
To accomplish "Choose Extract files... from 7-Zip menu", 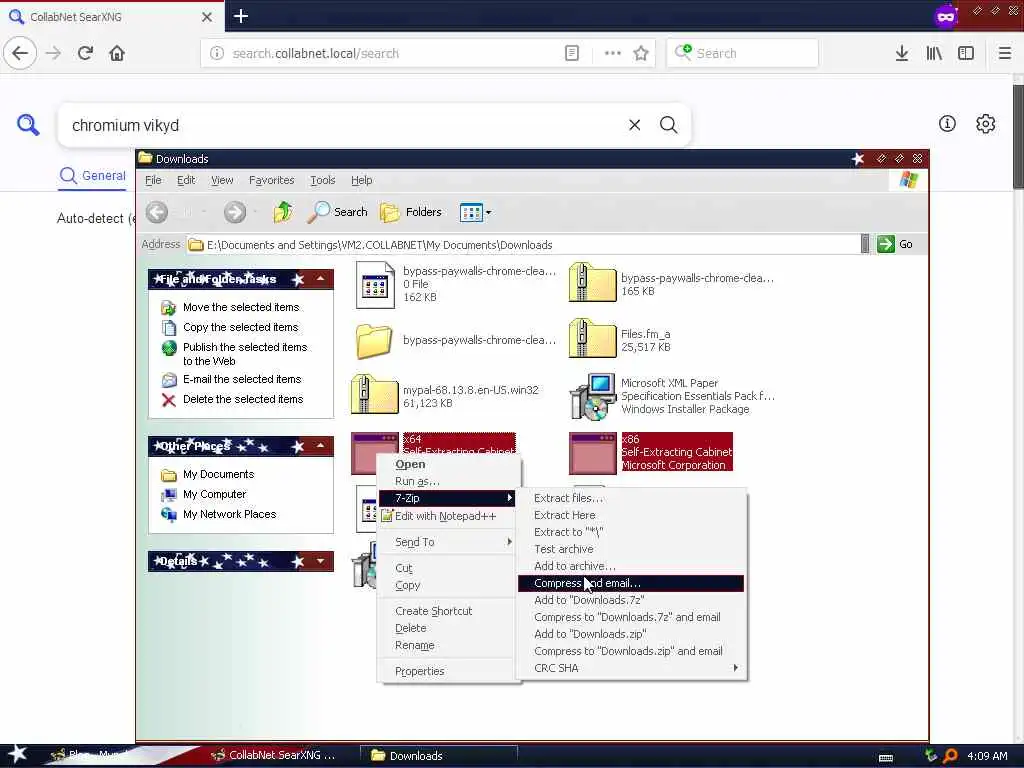I will click(x=632, y=498).
